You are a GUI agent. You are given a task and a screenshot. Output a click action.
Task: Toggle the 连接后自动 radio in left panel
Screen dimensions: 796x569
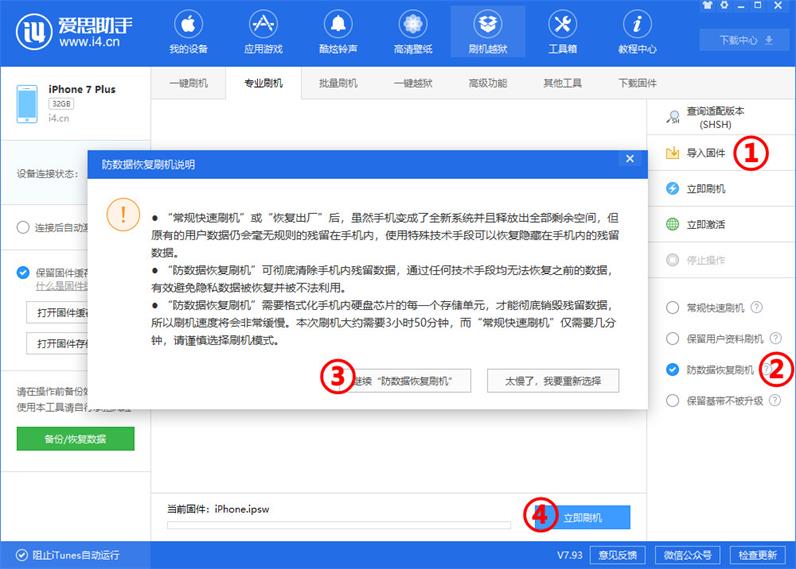23,227
